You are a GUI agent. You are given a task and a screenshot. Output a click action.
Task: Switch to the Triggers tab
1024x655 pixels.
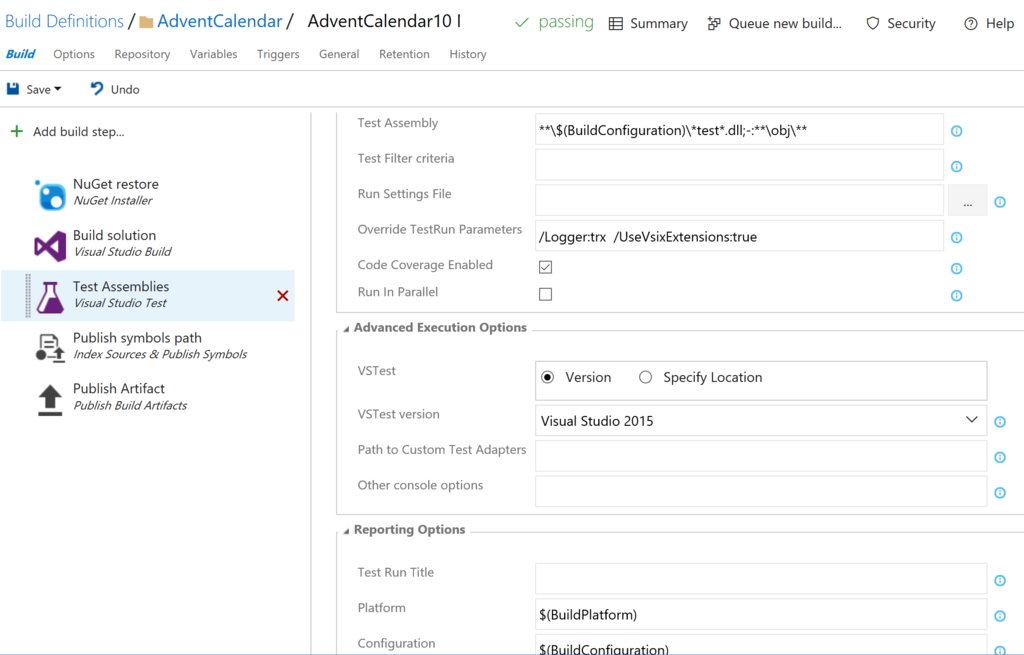pyautogui.click(x=278, y=54)
